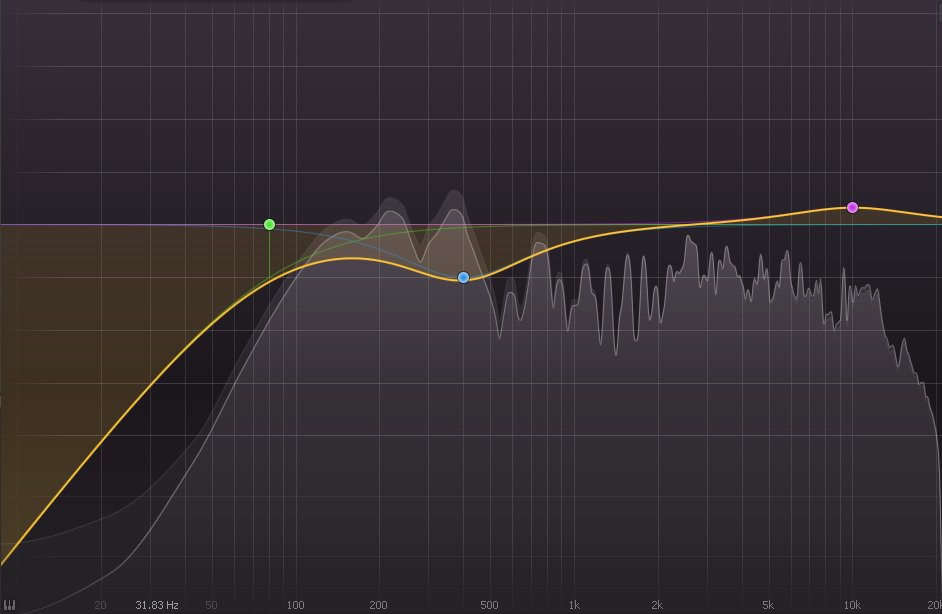Screen dimensions: 942x614
Task: Click the green vertical line under high-pass node
Action: (269, 255)
